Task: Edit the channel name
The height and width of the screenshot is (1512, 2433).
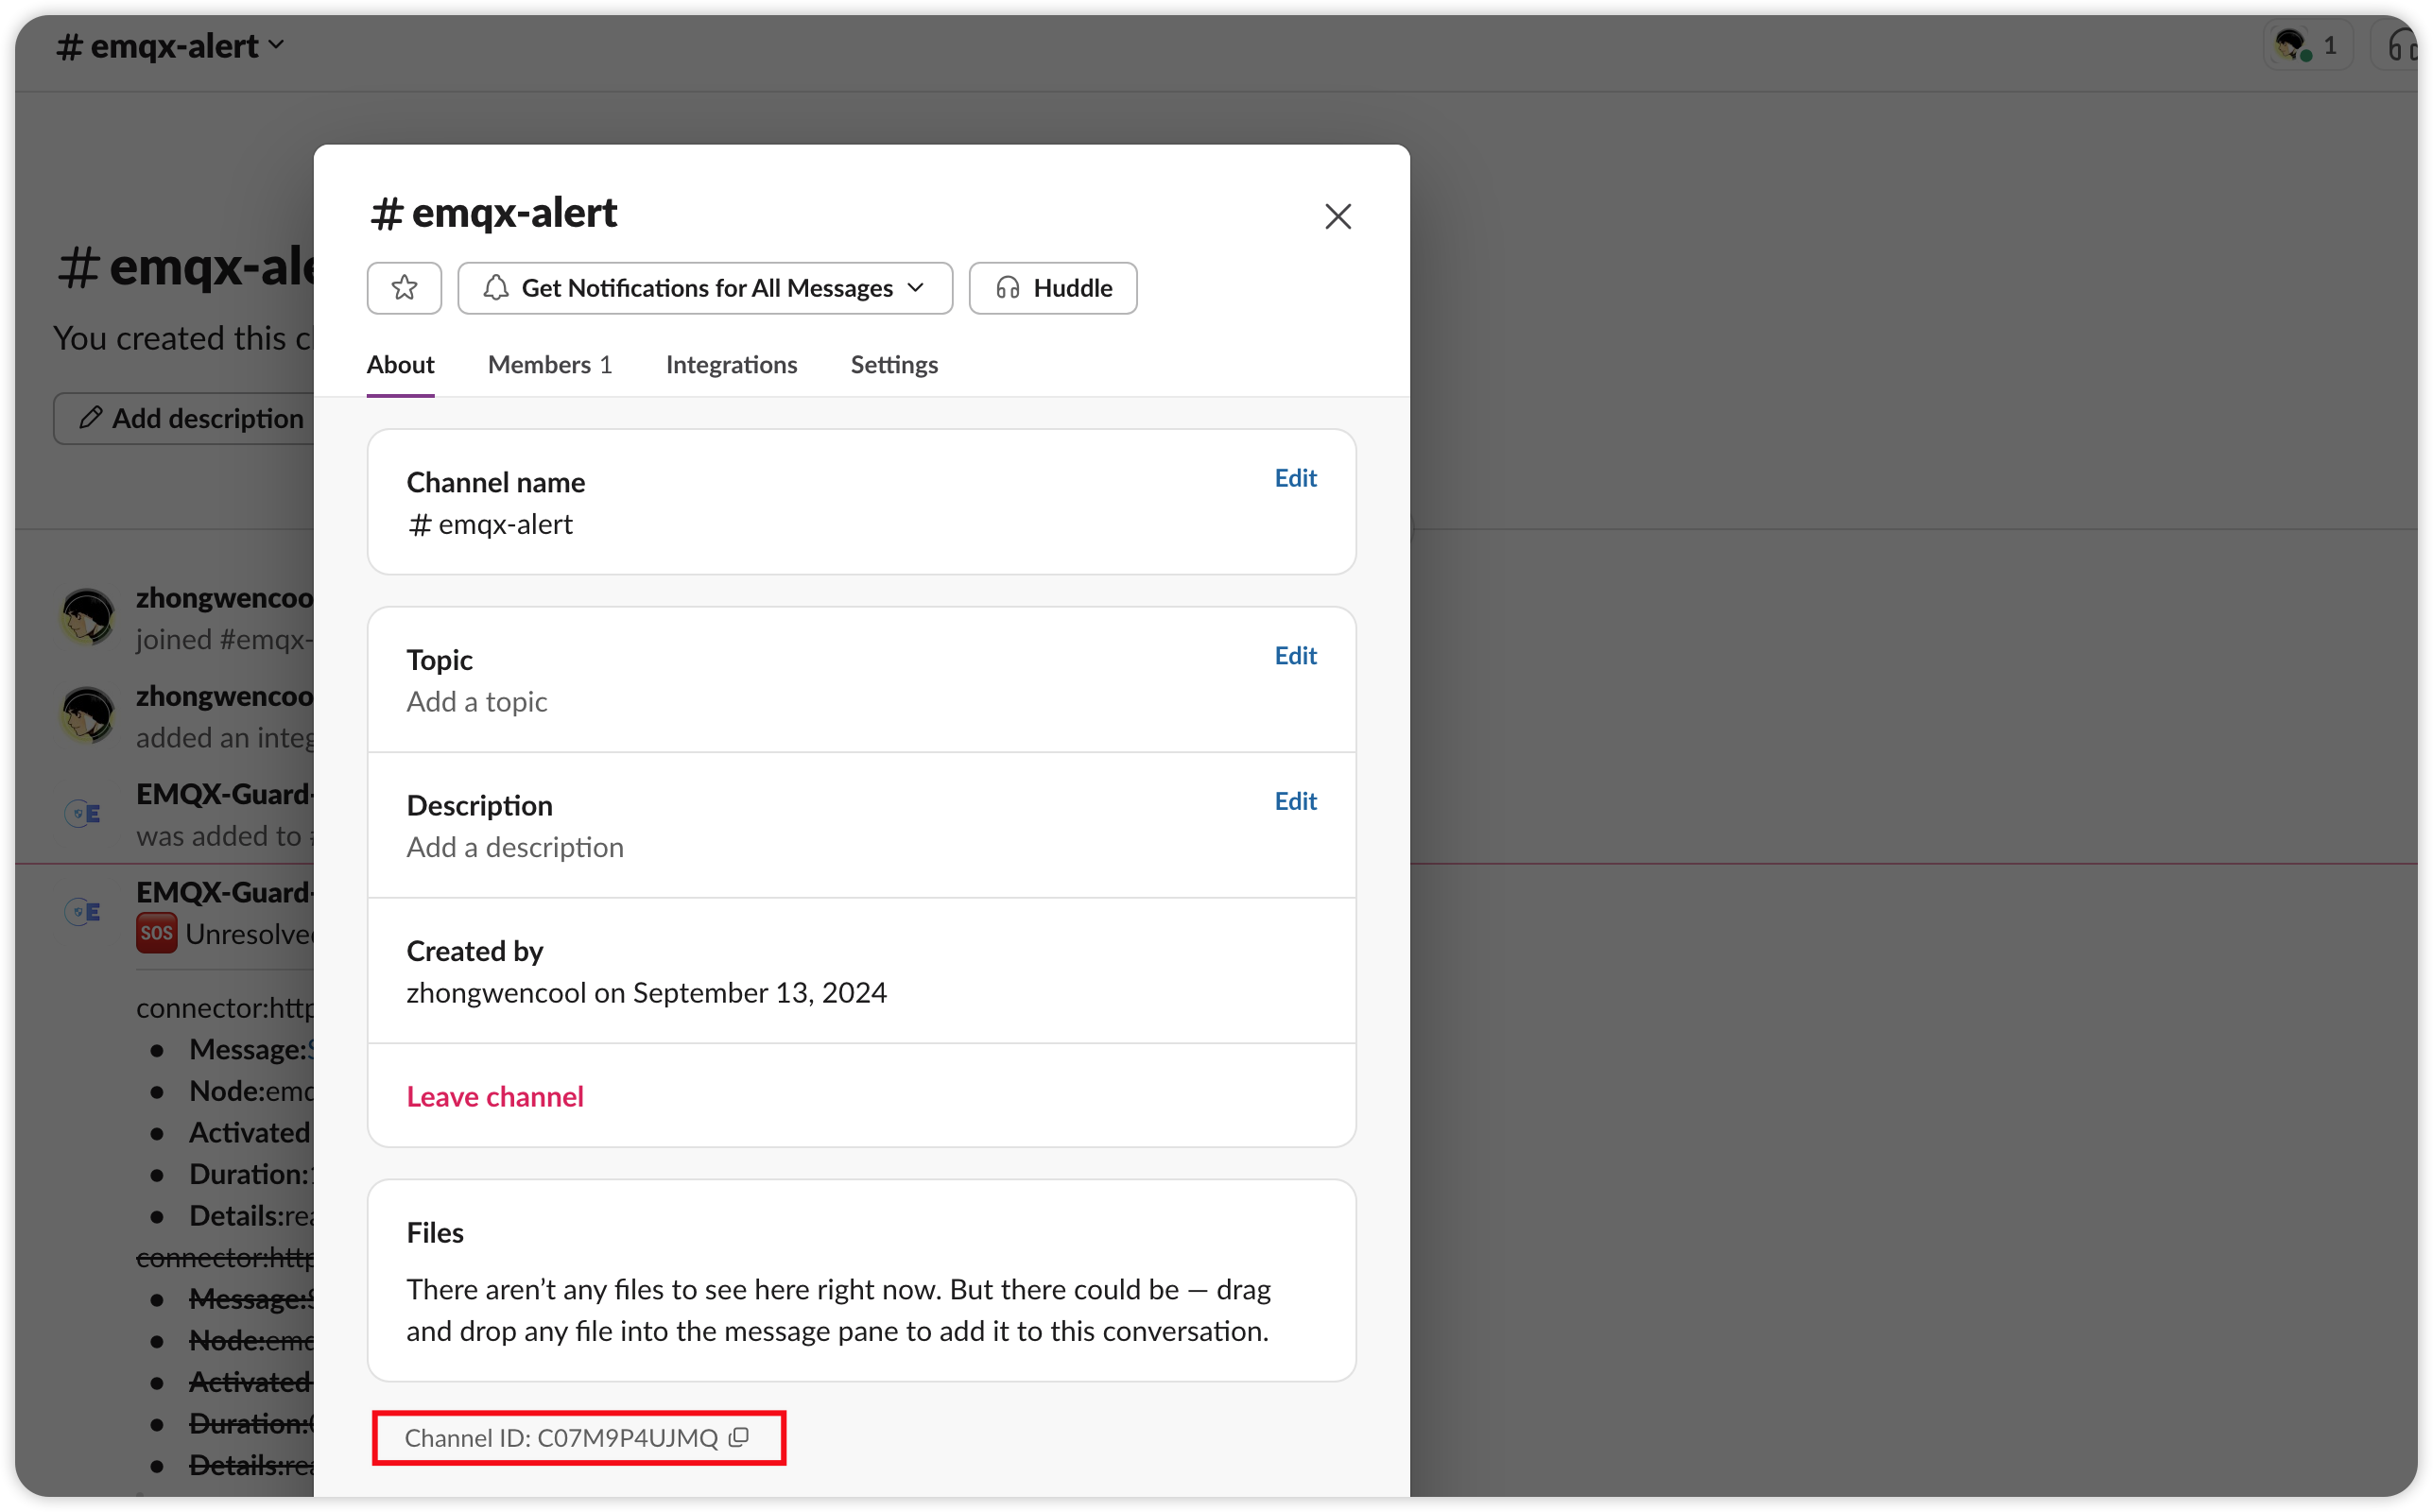Action: (x=1295, y=478)
